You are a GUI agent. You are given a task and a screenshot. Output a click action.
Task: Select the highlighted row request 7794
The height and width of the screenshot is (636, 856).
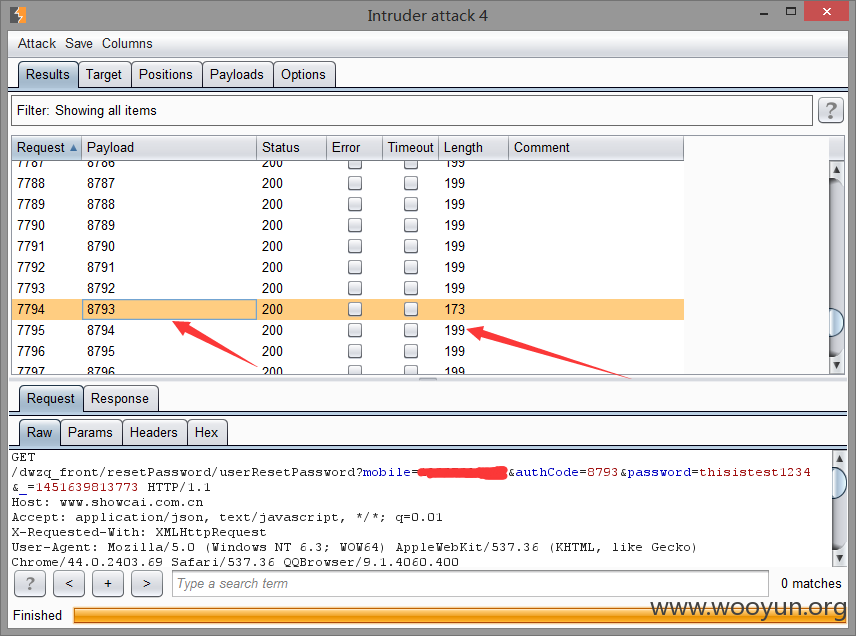(348, 309)
